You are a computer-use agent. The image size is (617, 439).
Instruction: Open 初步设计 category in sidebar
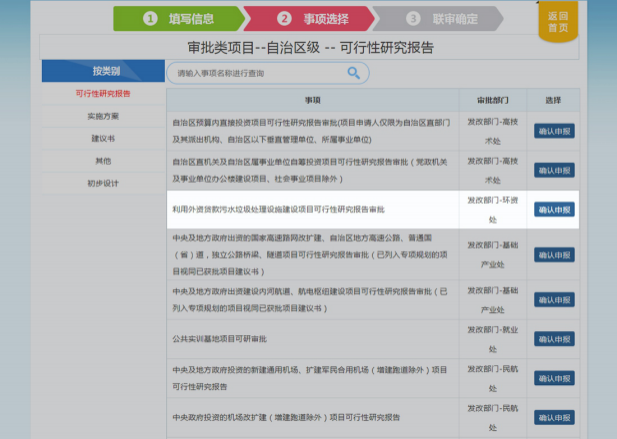point(103,183)
